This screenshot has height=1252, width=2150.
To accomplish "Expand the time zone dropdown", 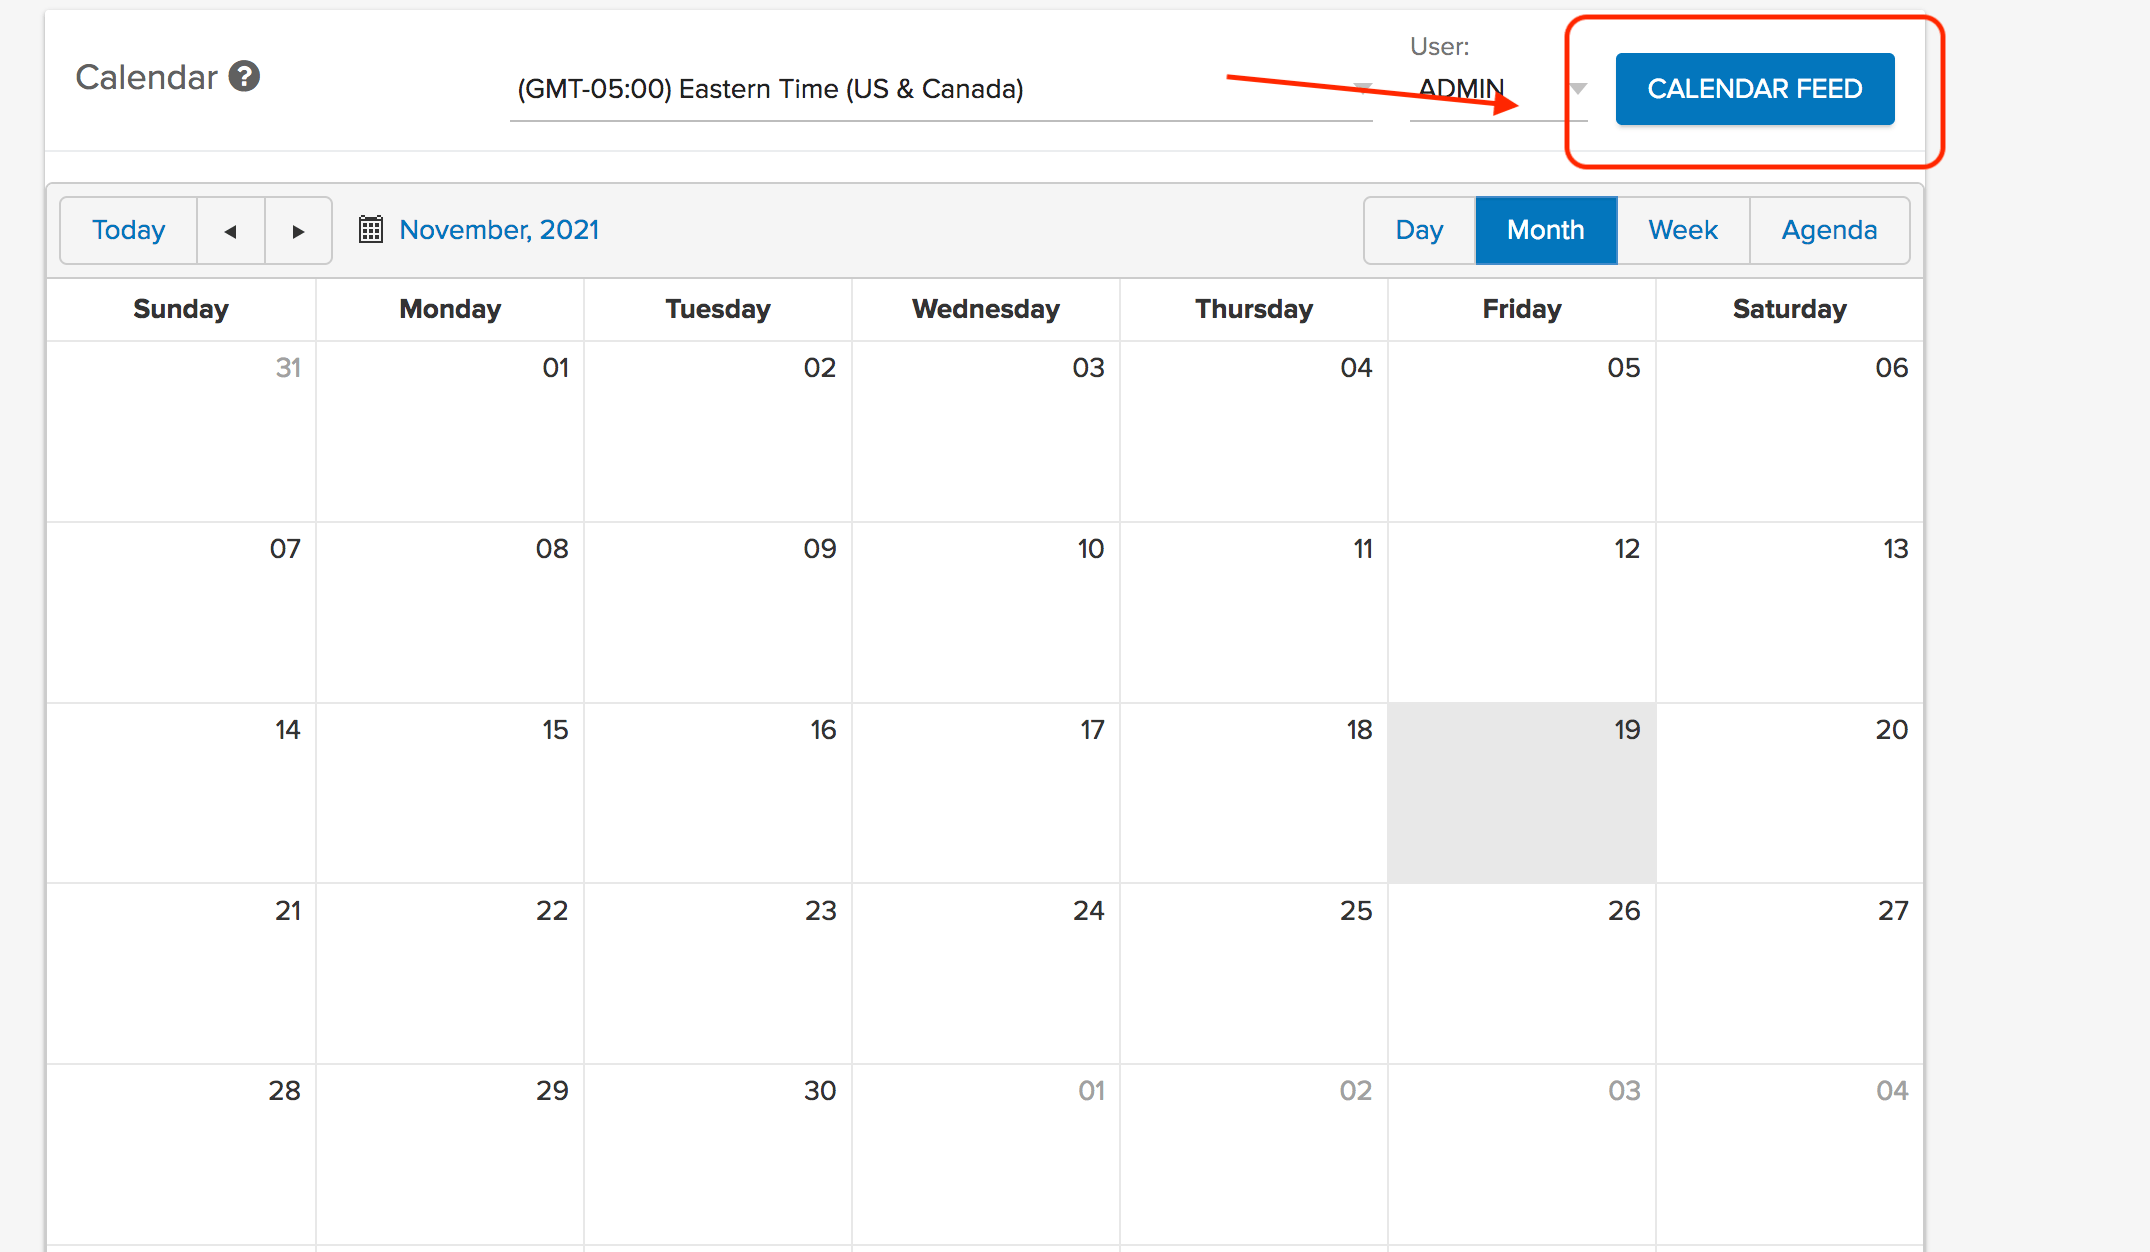I will (x=1362, y=88).
